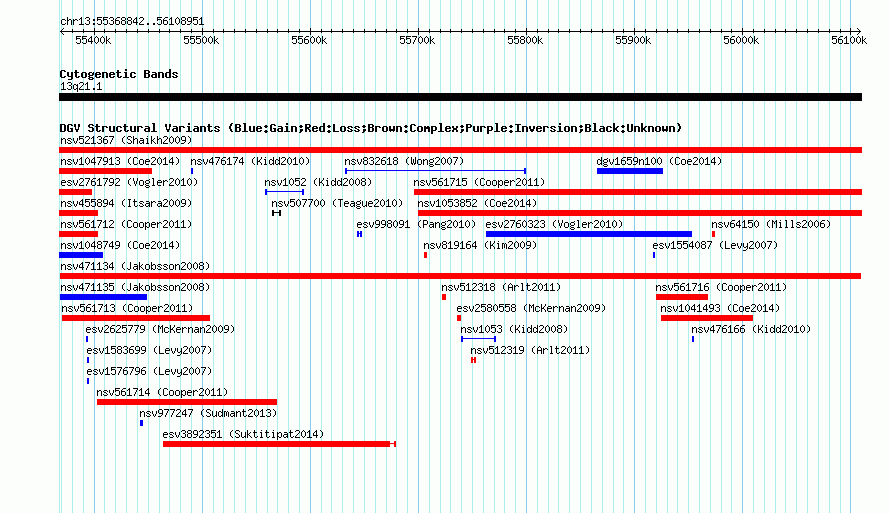Click the 55400k ruler position
Viewport: 890px width, 513px height.
(x=93, y=40)
